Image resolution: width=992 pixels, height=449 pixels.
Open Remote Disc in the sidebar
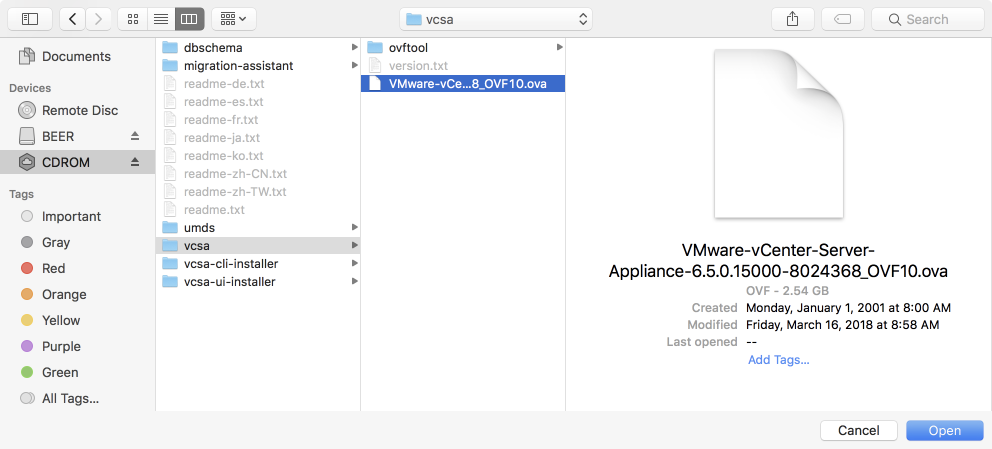[x=79, y=110]
